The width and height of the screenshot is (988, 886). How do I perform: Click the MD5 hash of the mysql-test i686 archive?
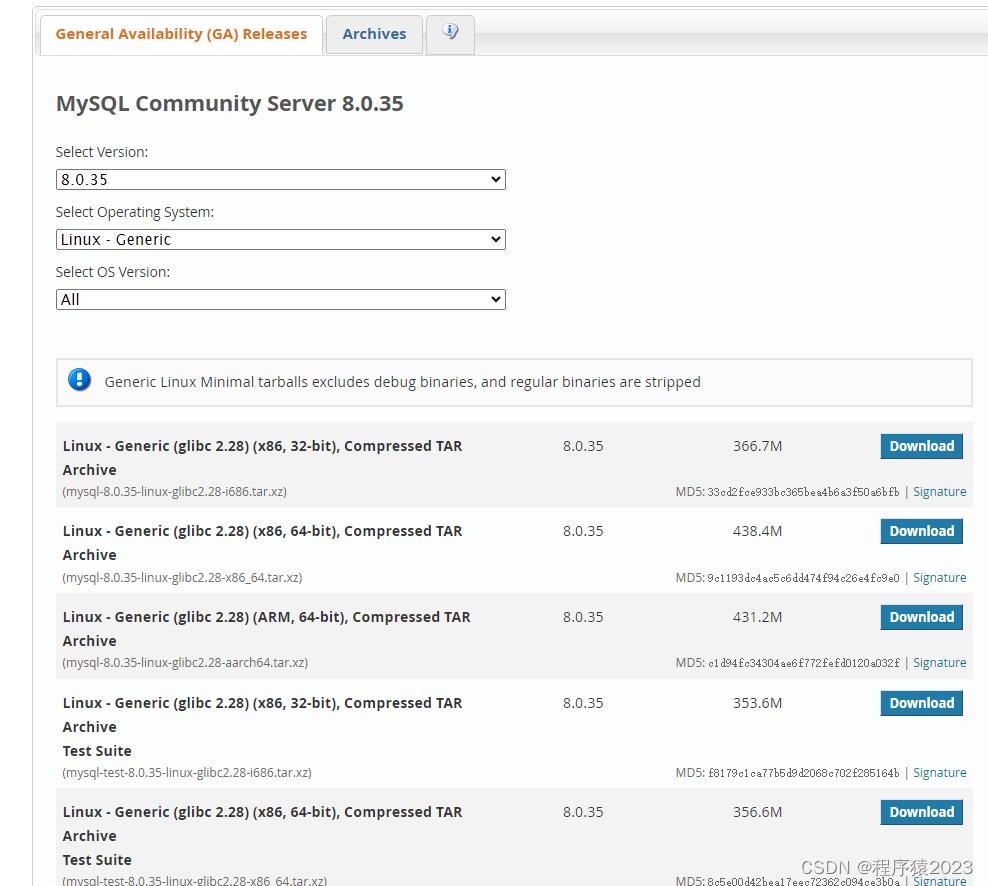803,773
